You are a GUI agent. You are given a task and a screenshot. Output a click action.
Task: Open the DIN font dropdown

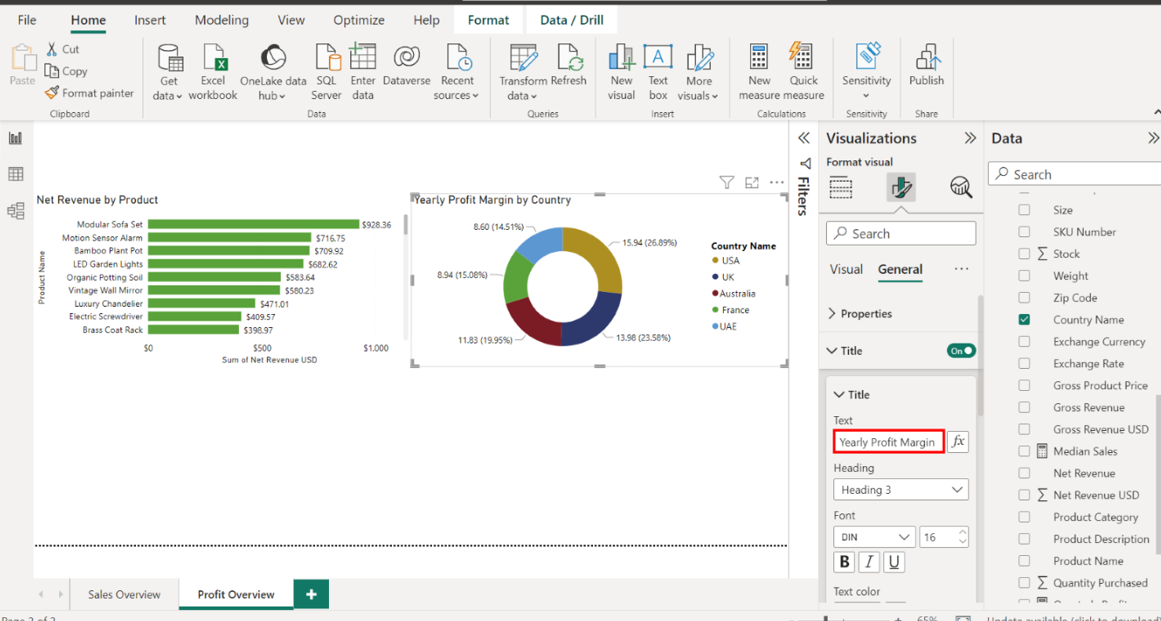[874, 537]
